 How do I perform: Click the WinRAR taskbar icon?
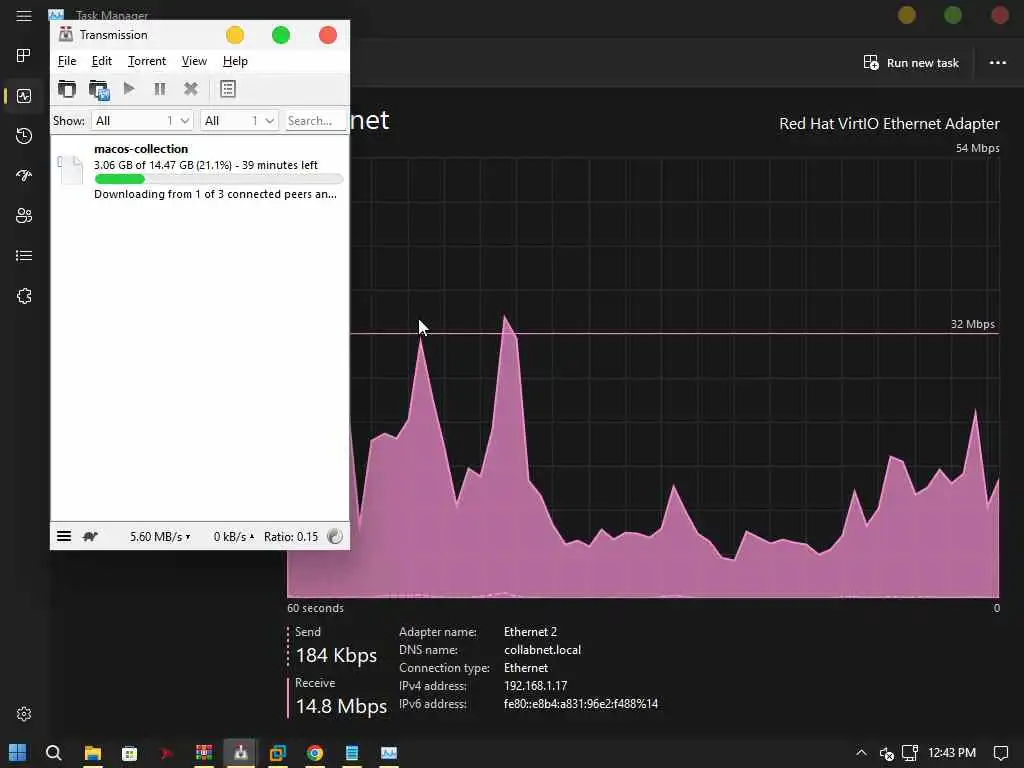(204, 753)
